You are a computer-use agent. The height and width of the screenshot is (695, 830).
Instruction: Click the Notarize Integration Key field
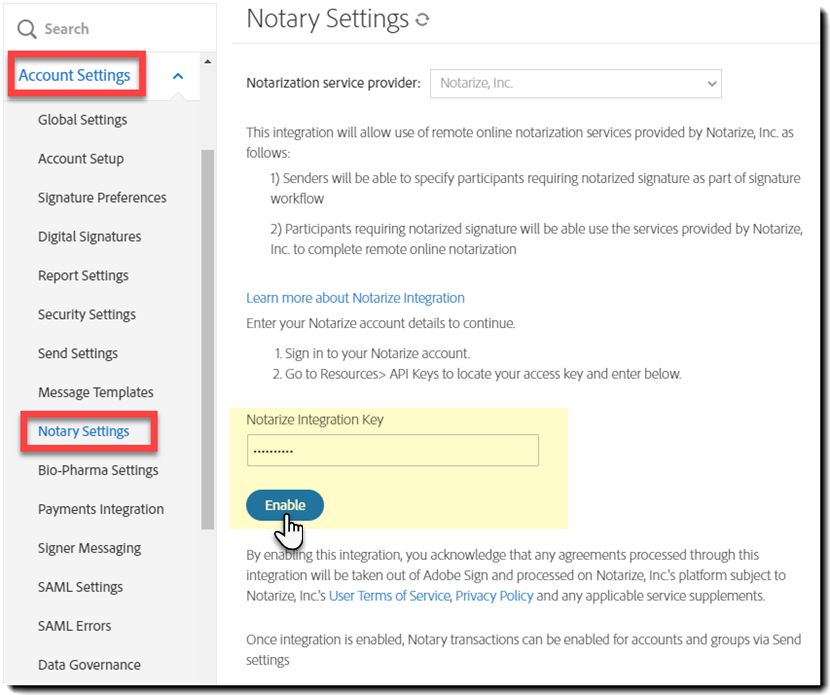393,450
